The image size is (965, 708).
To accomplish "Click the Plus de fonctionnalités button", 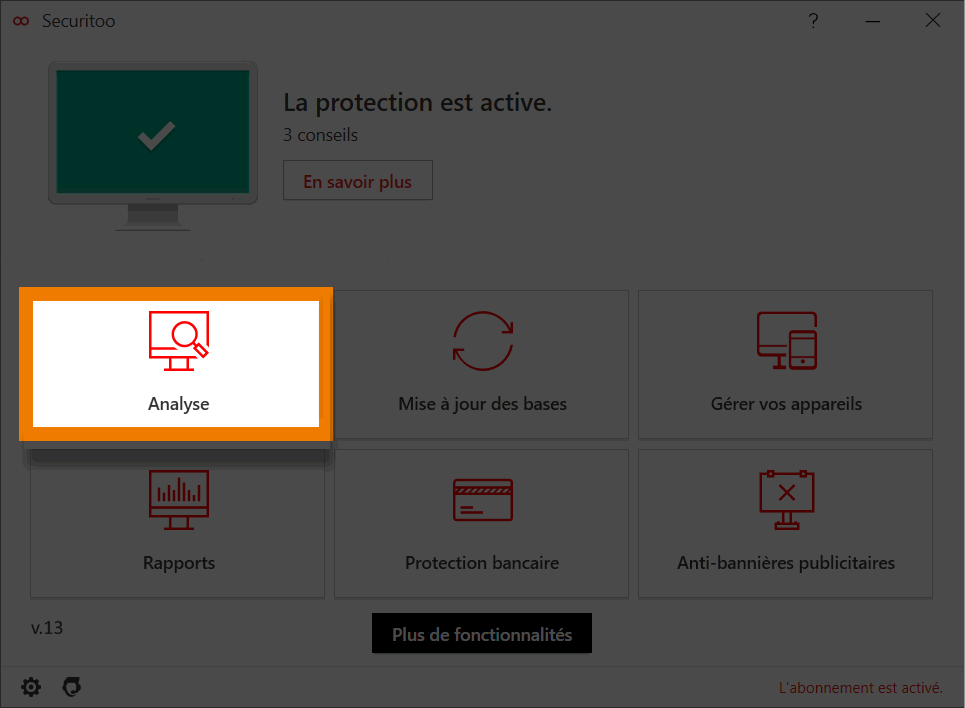I will pos(482,634).
